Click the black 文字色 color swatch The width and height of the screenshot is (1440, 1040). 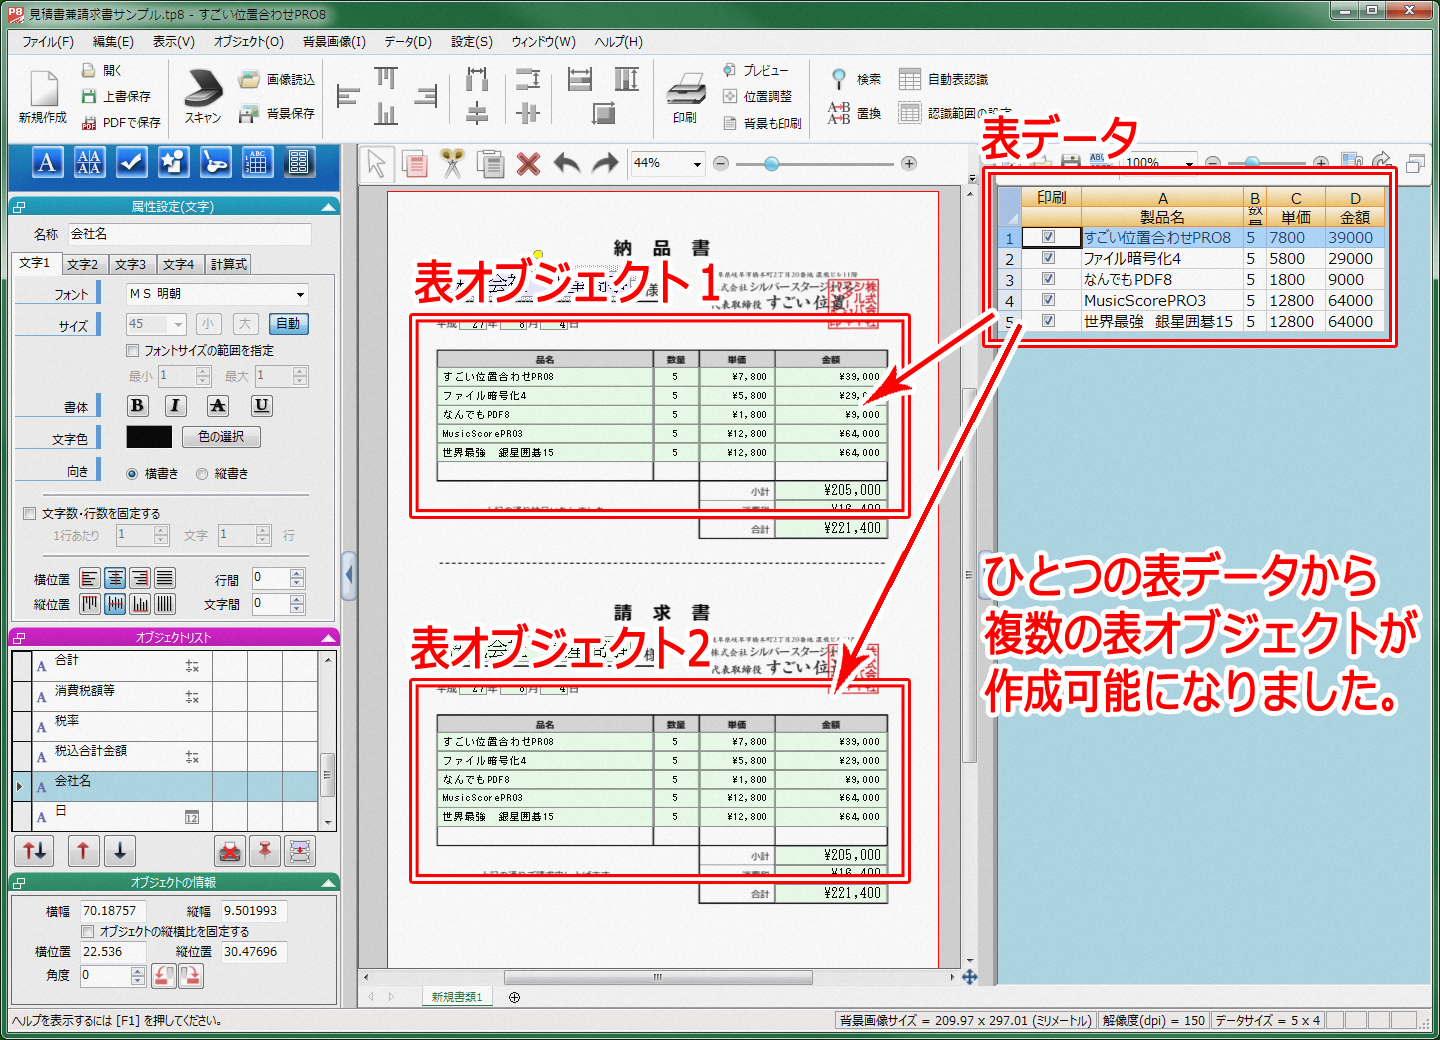click(149, 437)
